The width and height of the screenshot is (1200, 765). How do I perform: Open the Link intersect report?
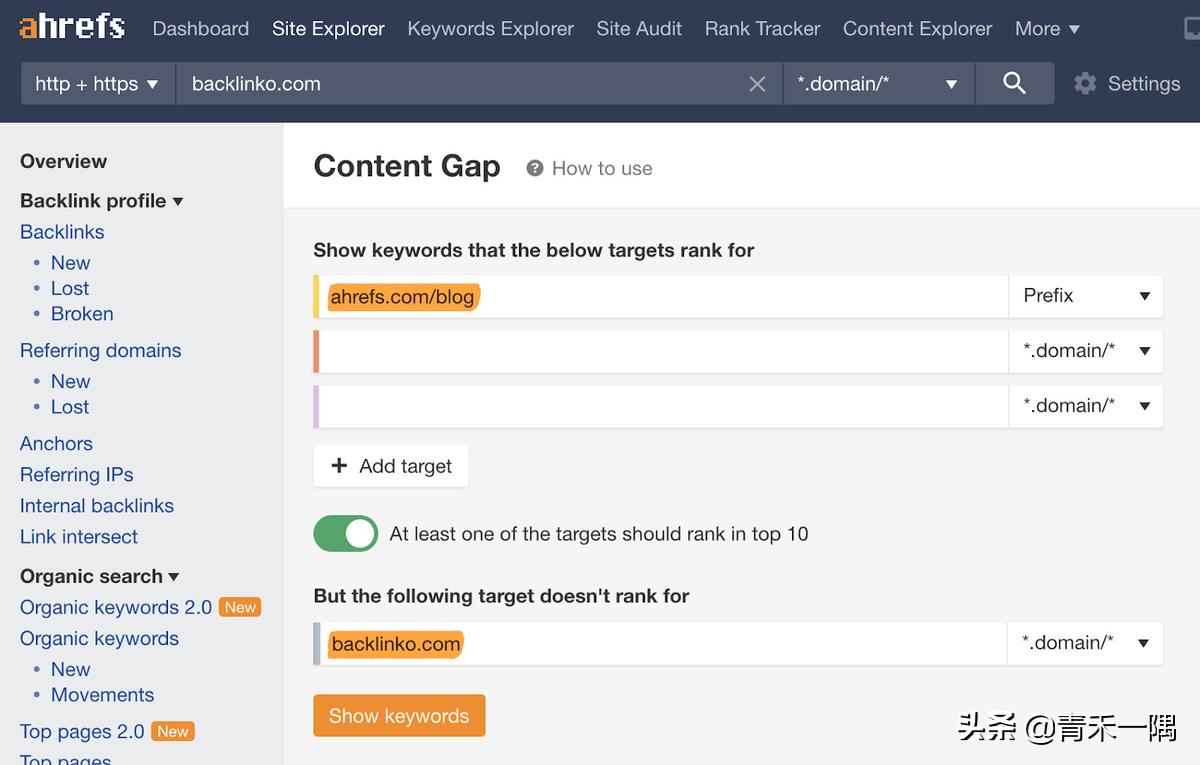coord(79,537)
